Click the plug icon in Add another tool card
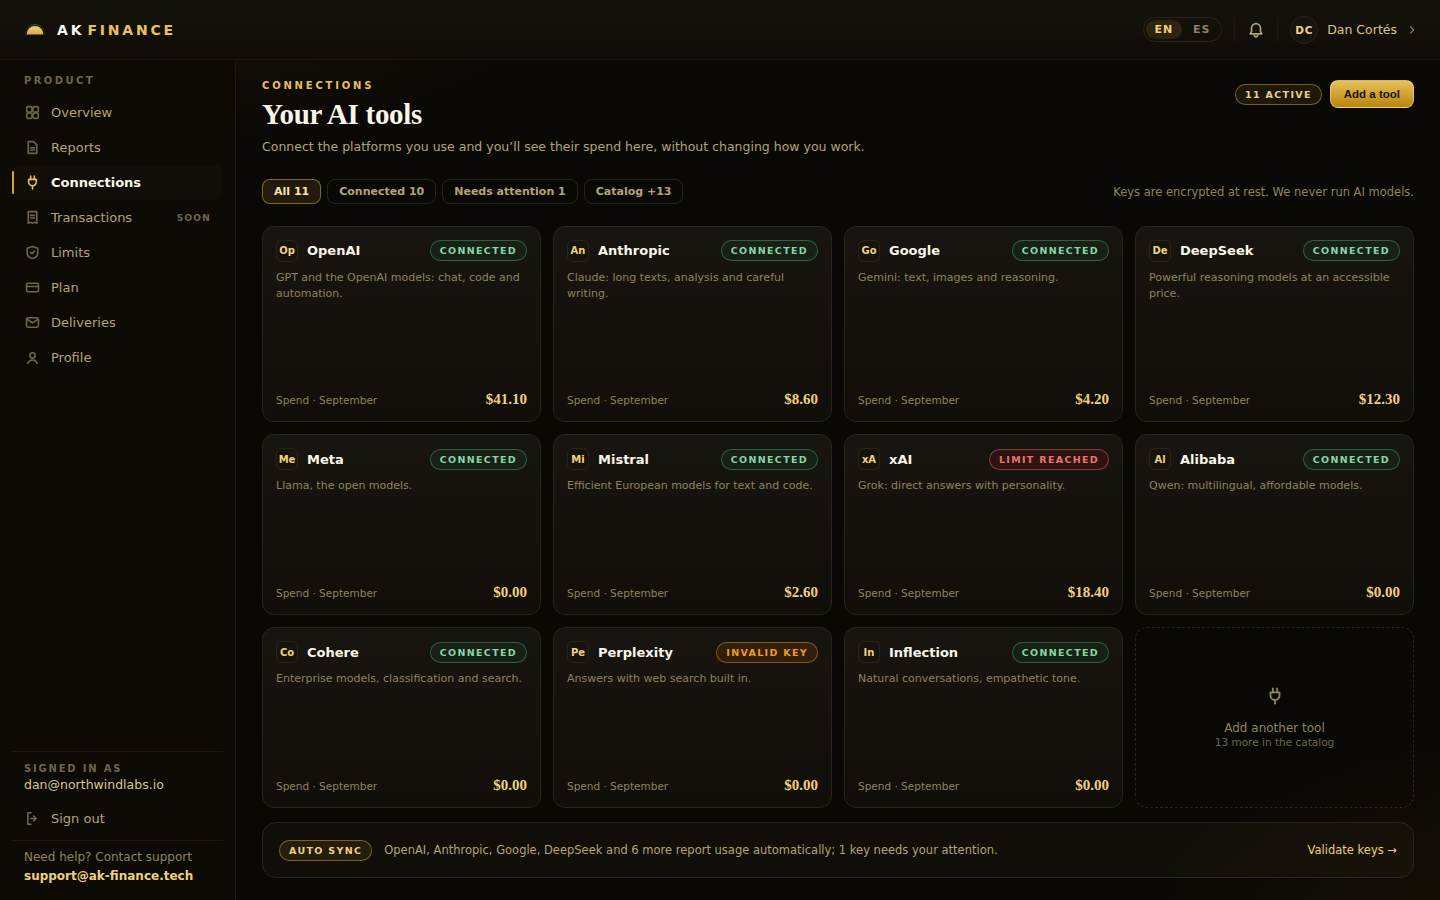The height and width of the screenshot is (900, 1440). point(1275,696)
